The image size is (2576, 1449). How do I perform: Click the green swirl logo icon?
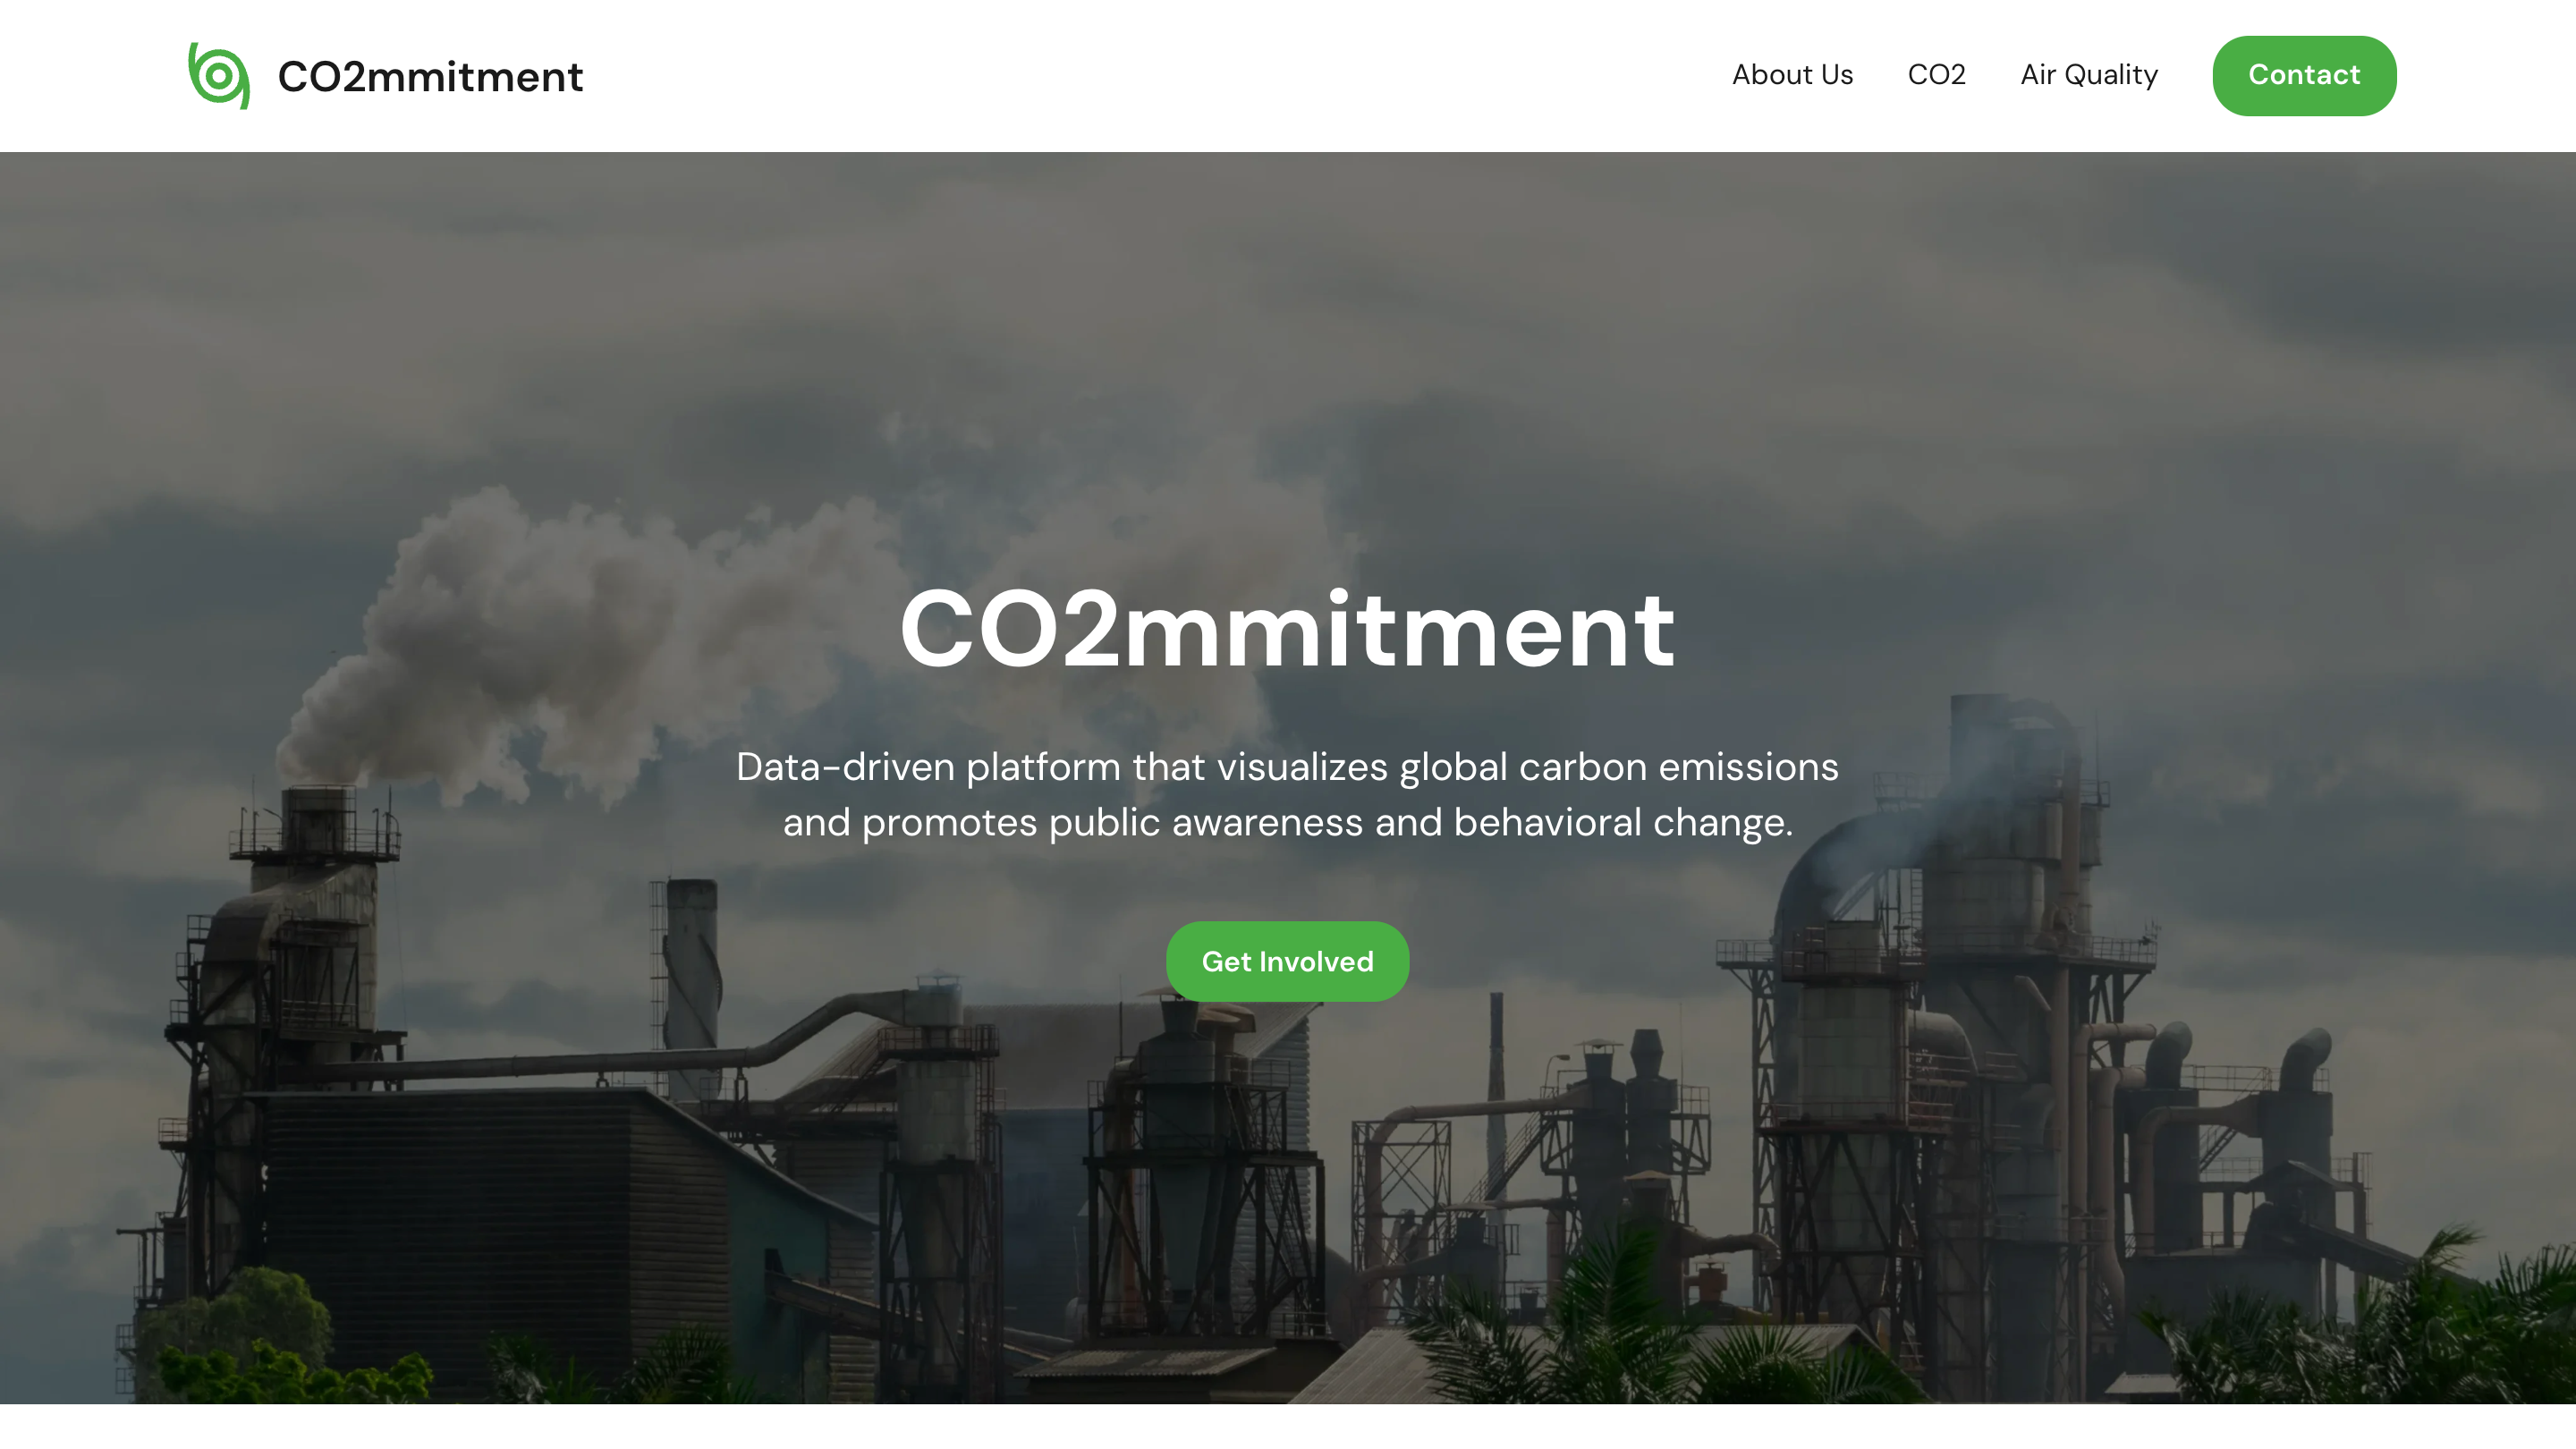[219, 76]
